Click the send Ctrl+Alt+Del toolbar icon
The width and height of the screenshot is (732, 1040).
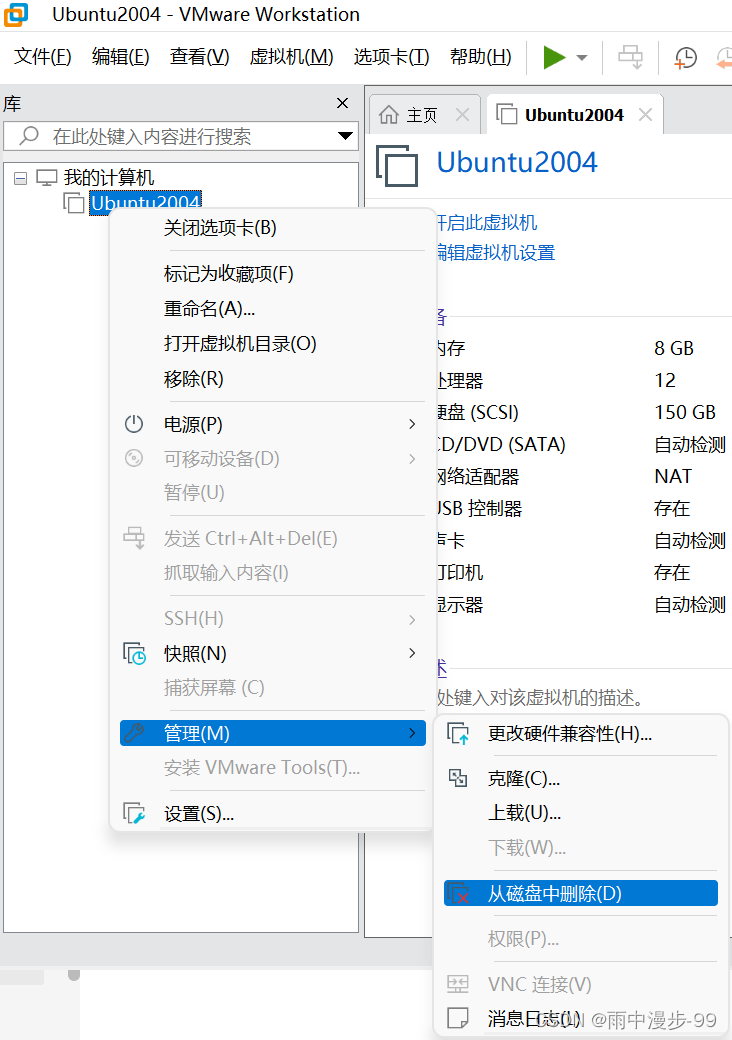pos(630,57)
